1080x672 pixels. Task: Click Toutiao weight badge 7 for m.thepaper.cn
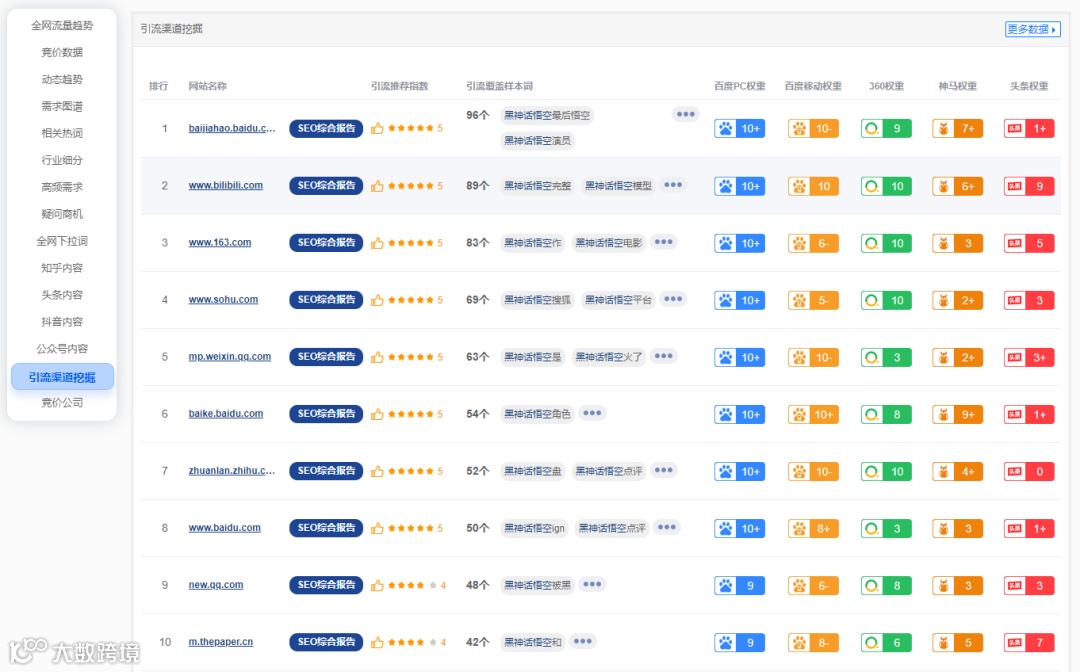[1029, 642]
